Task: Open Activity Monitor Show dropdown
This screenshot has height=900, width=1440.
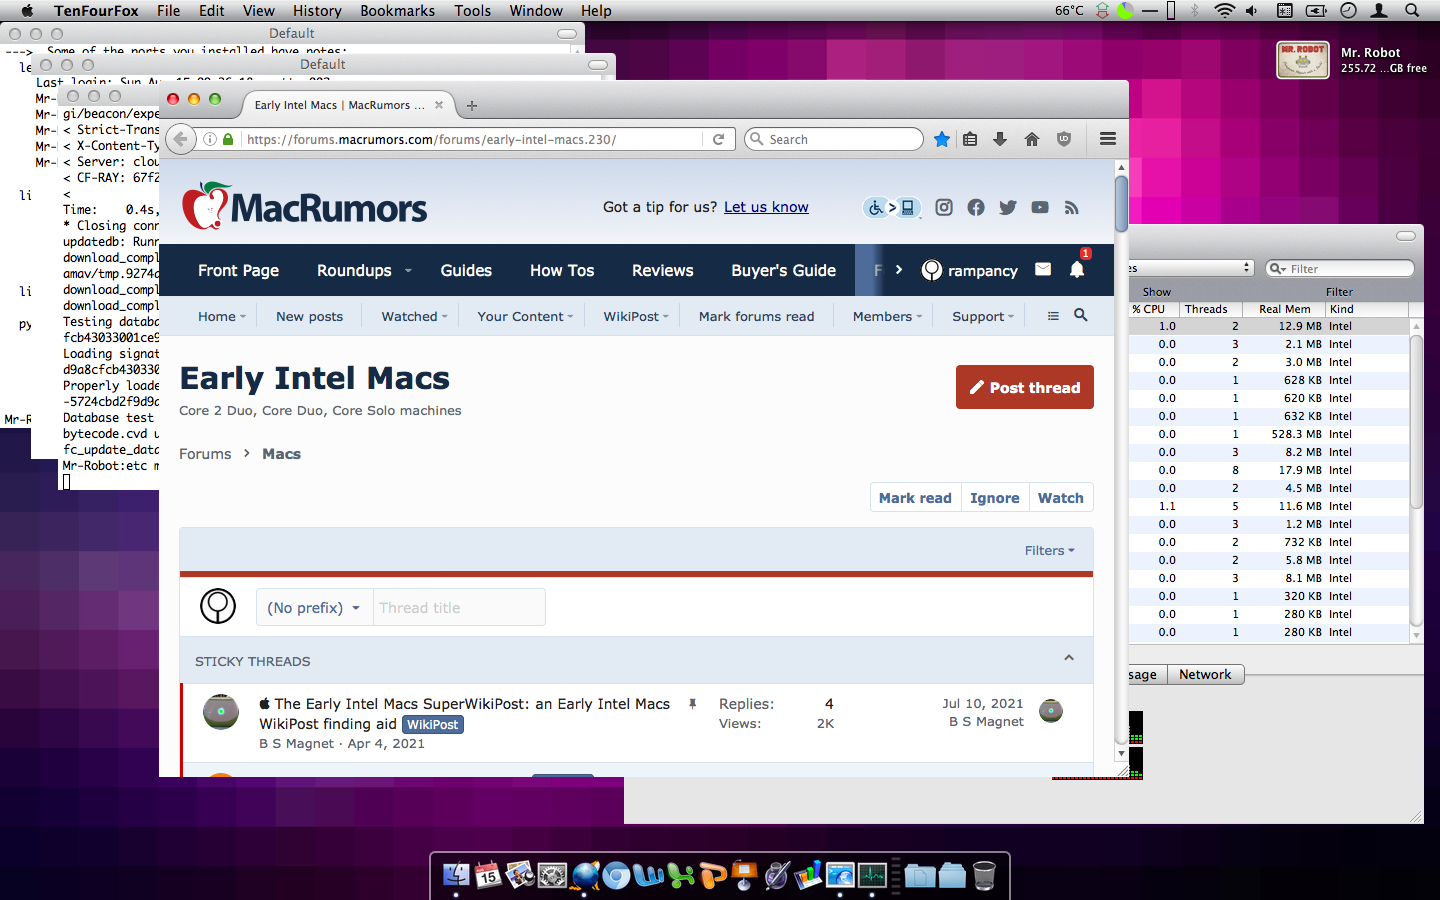Action: point(1191,268)
